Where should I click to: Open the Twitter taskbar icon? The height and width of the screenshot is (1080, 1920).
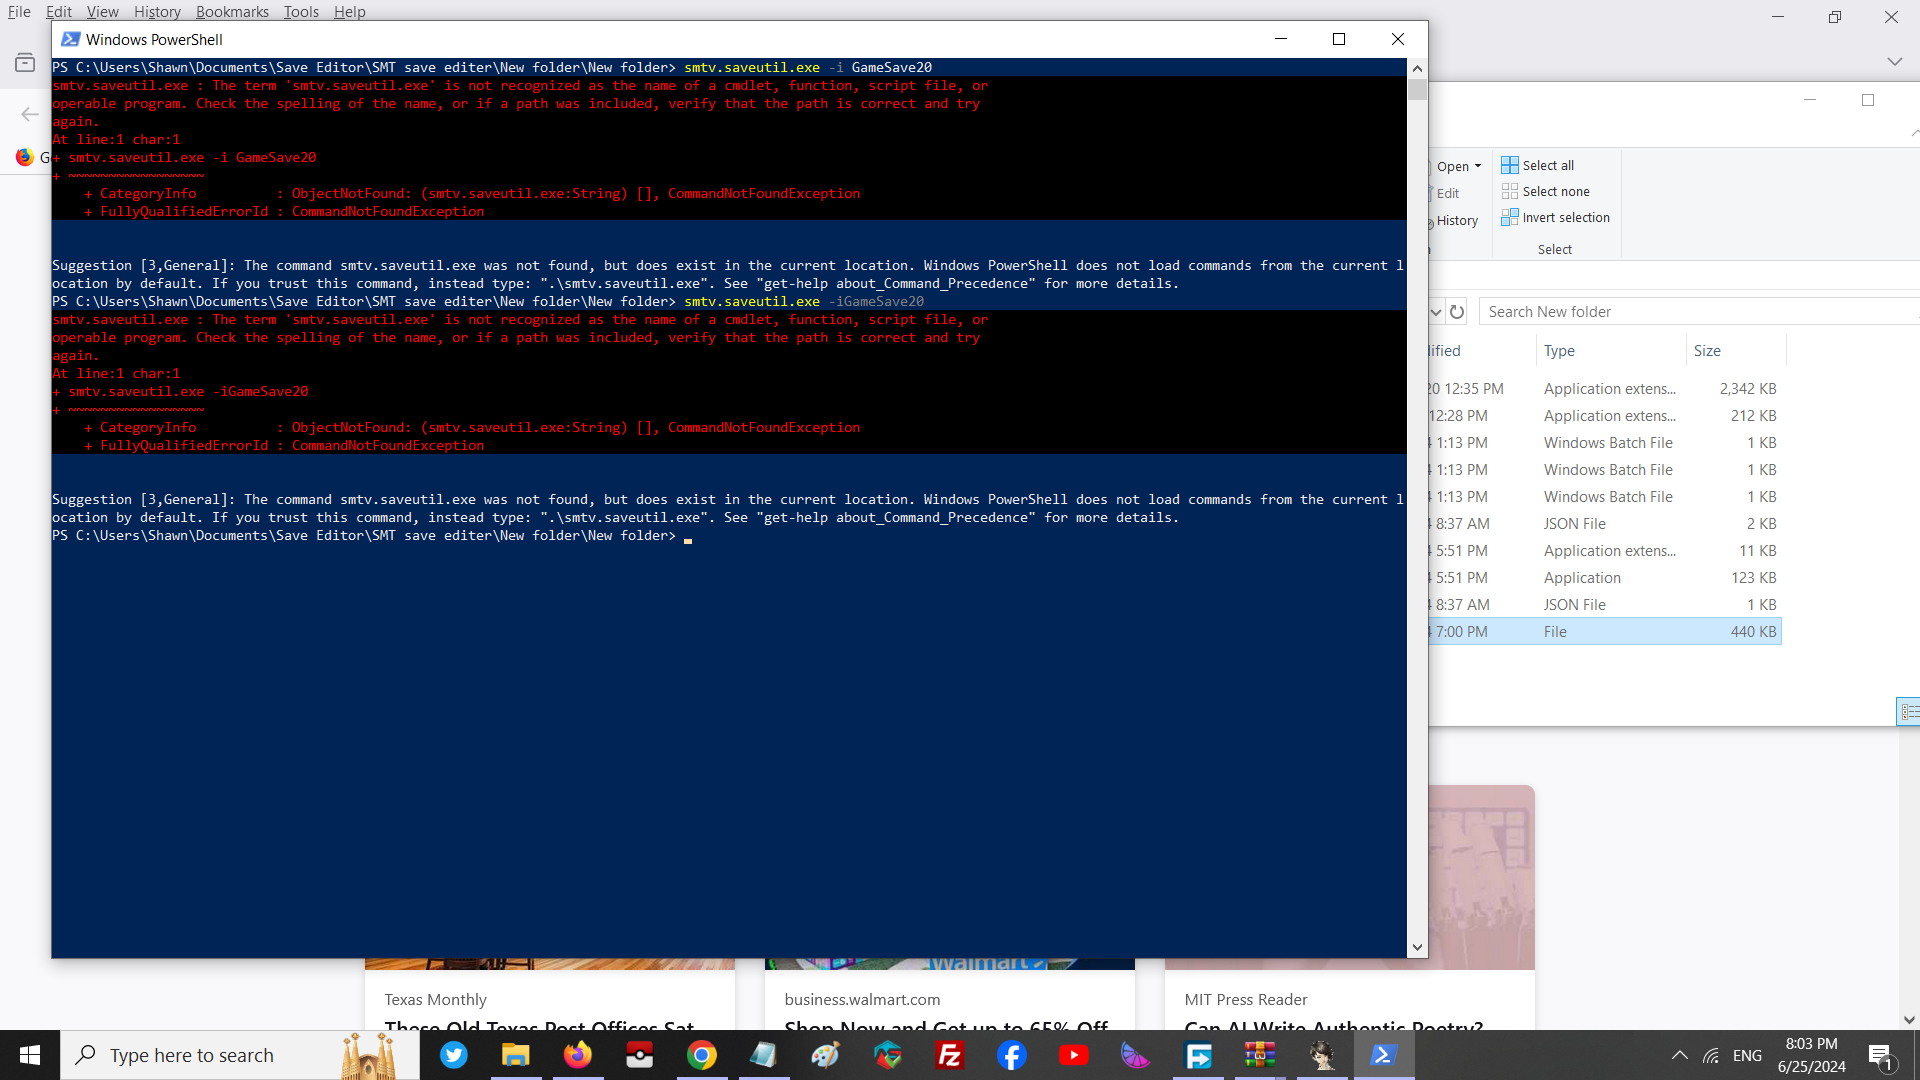tap(454, 1055)
